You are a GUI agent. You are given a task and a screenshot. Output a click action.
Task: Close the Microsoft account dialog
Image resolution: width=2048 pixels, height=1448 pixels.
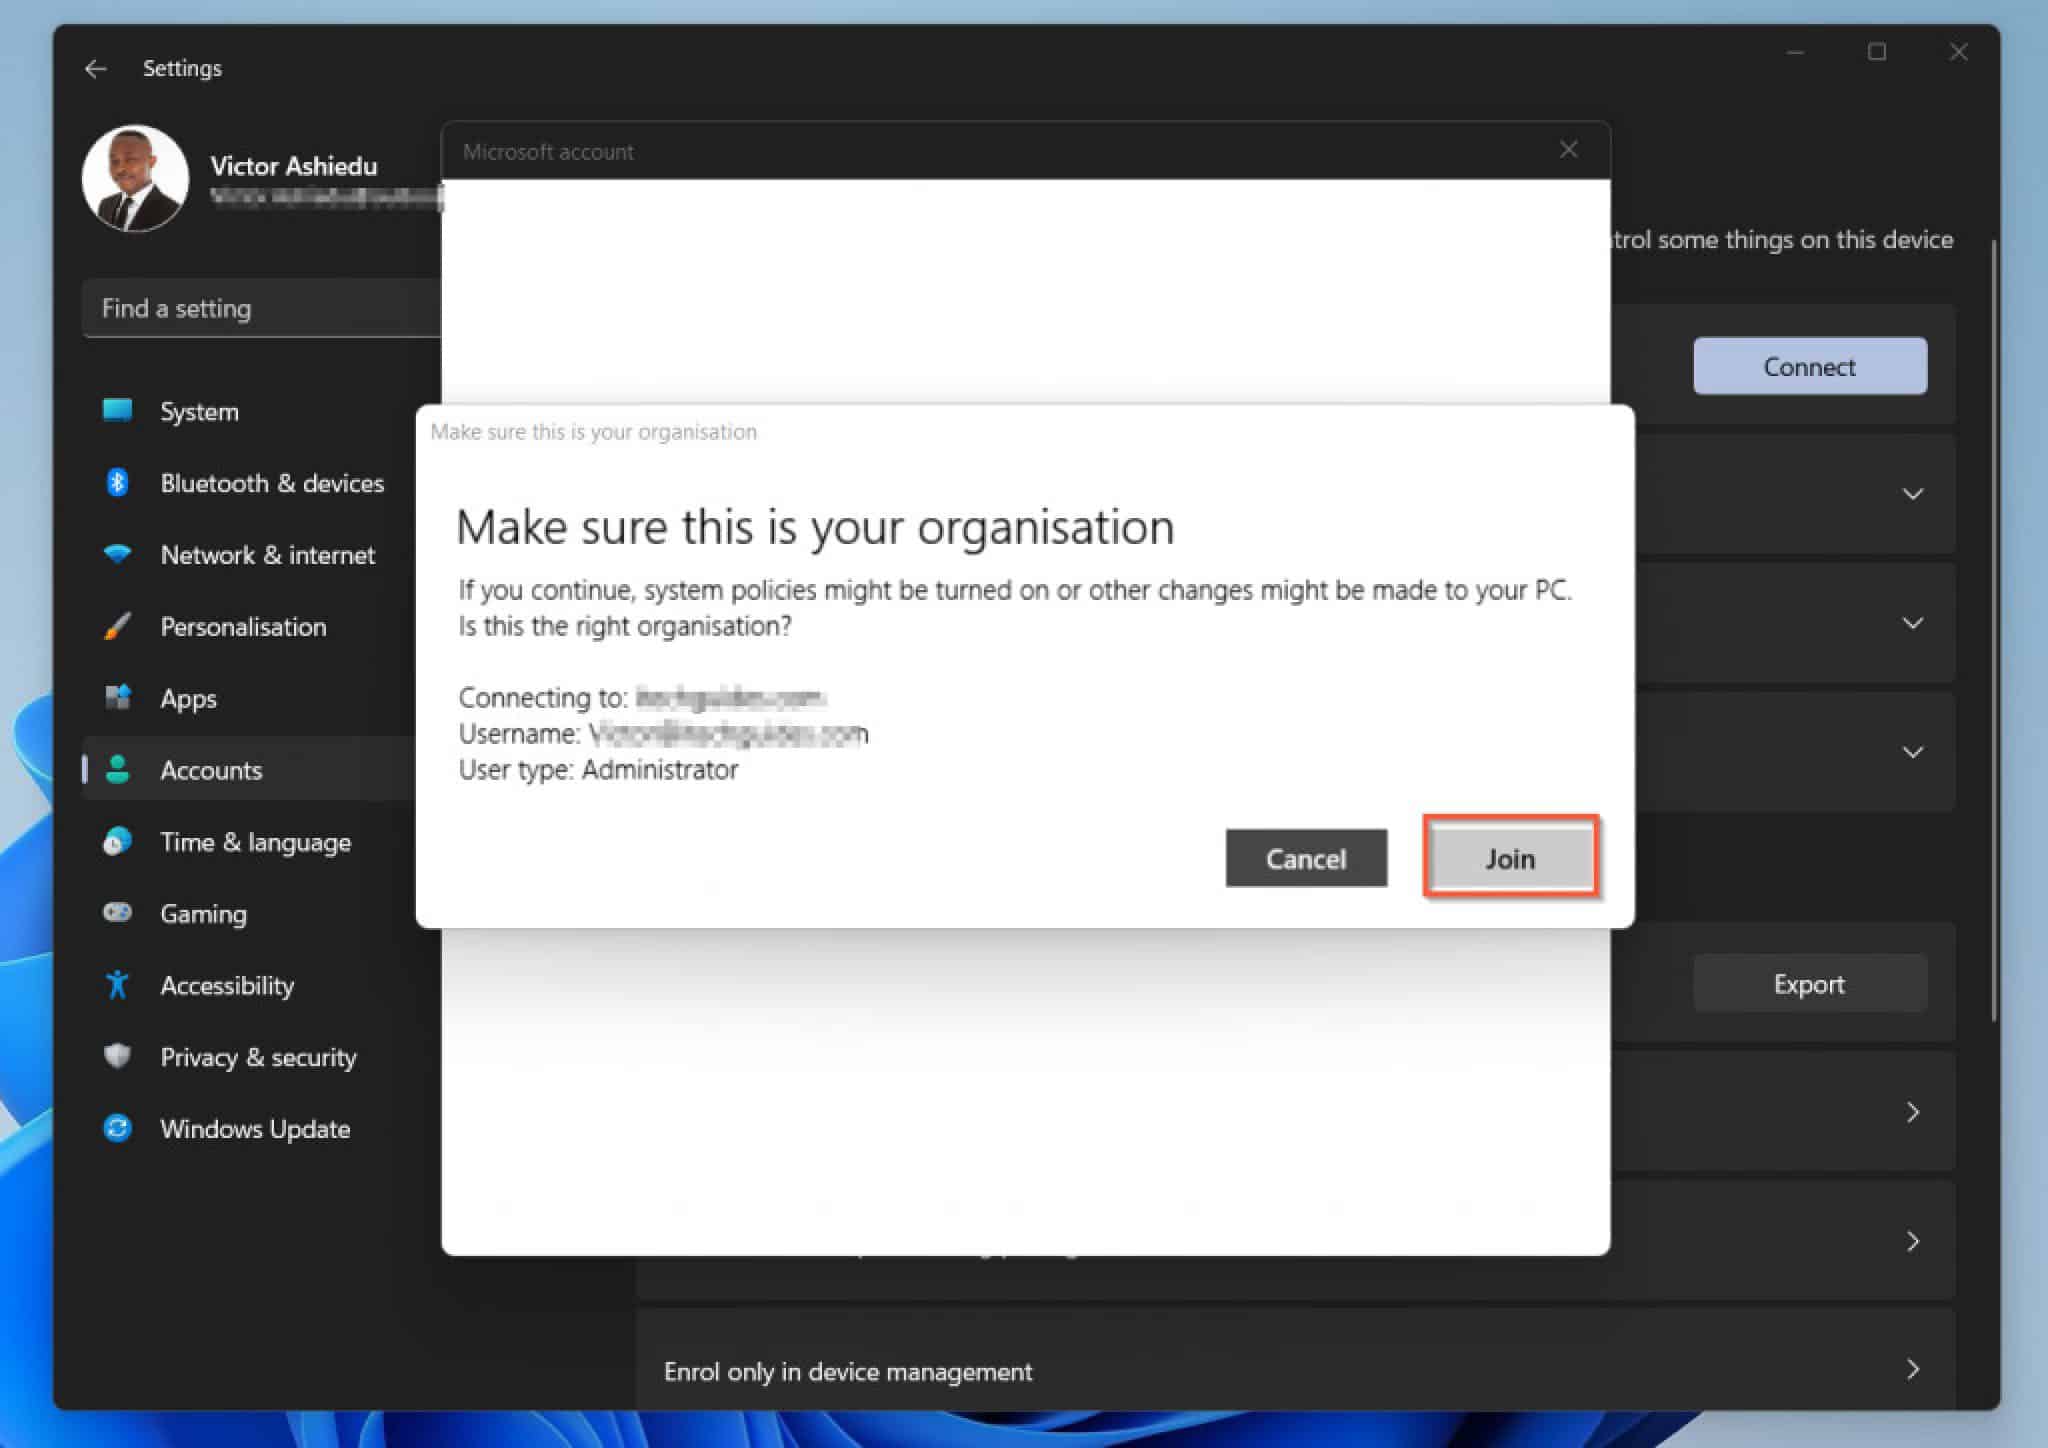(1569, 149)
